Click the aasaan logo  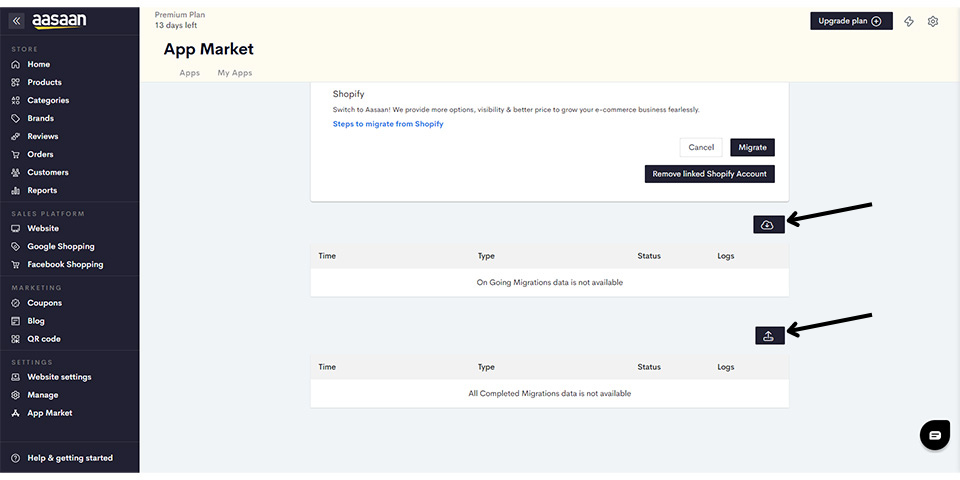click(x=59, y=21)
